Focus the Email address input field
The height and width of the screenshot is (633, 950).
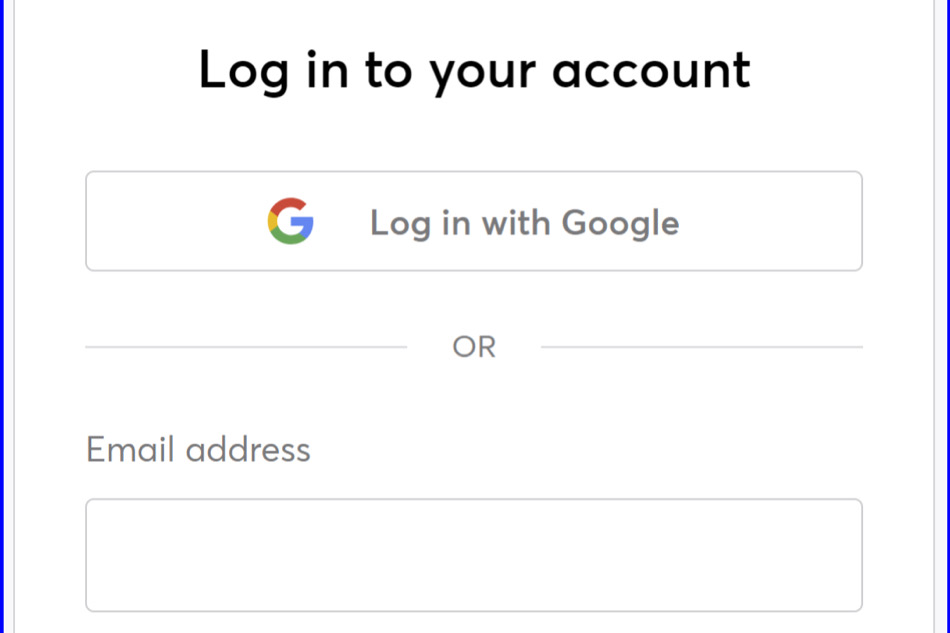pyautogui.click(x=474, y=555)
